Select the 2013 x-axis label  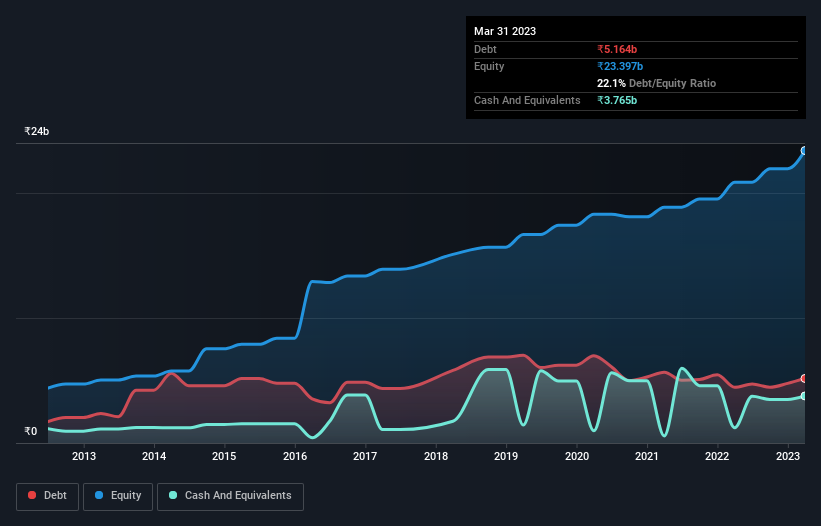click(x=84, y=456)
